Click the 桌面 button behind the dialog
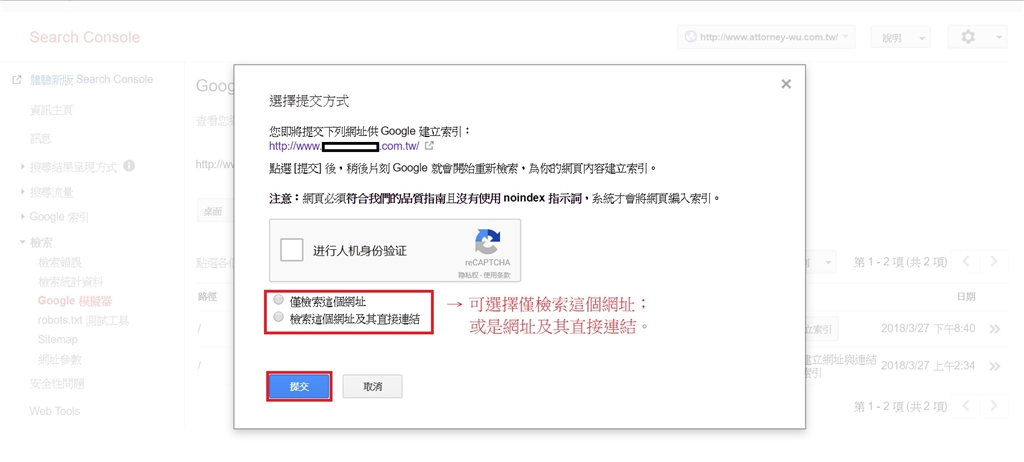This screenshot has height=462, width=1024. [x=215, y=211]
